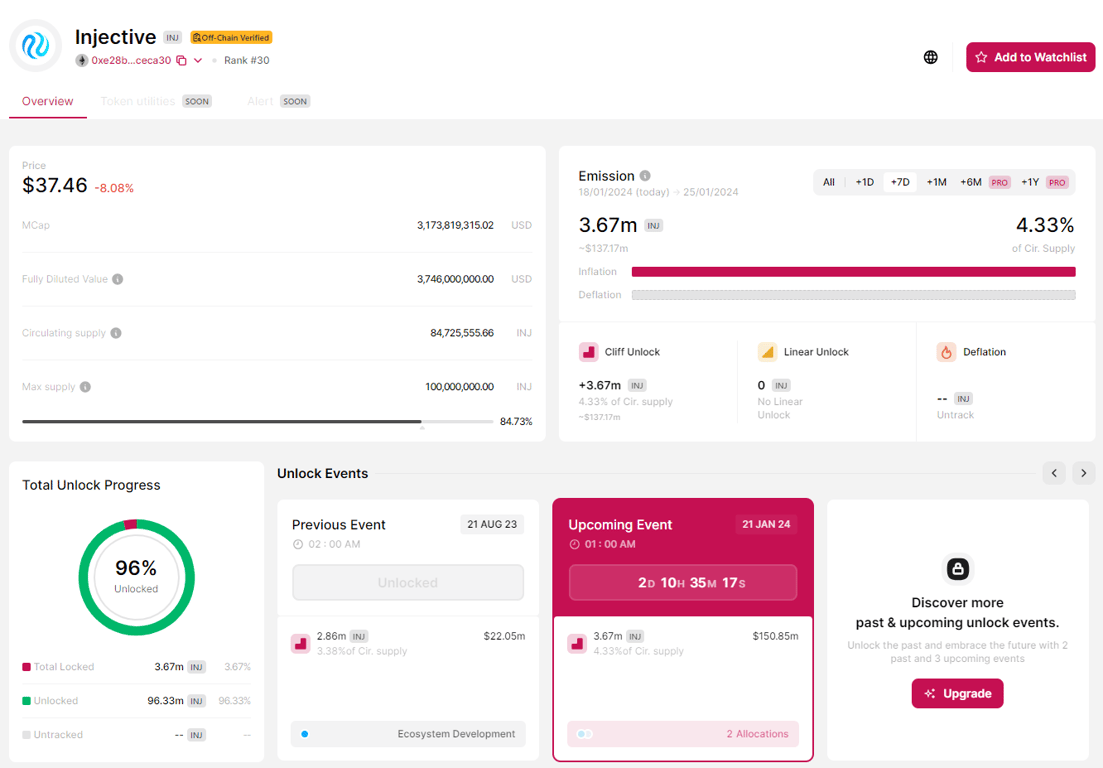The height and width of the screenshot is (768, 1103).
Task: Click the Injective token logo
Action: coord(35,45)
